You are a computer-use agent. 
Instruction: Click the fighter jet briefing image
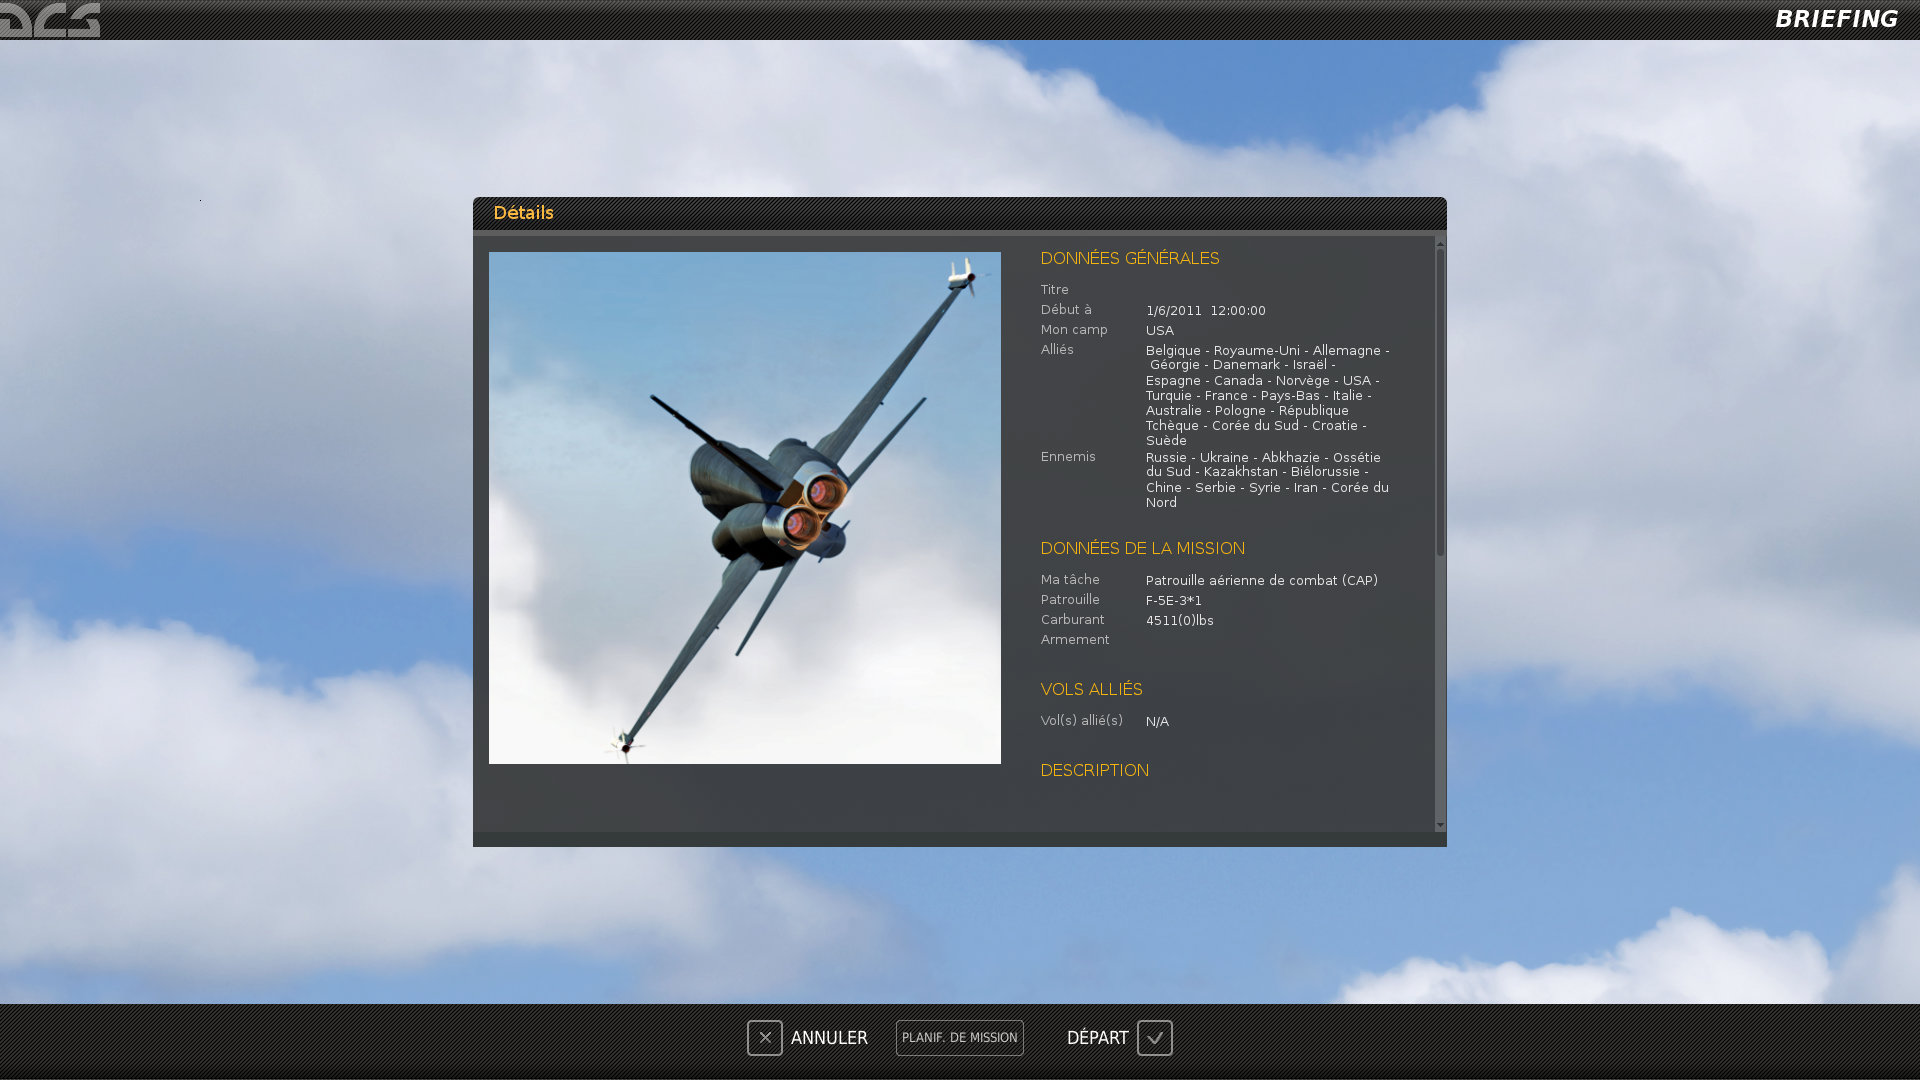click(x=744, y=508)
